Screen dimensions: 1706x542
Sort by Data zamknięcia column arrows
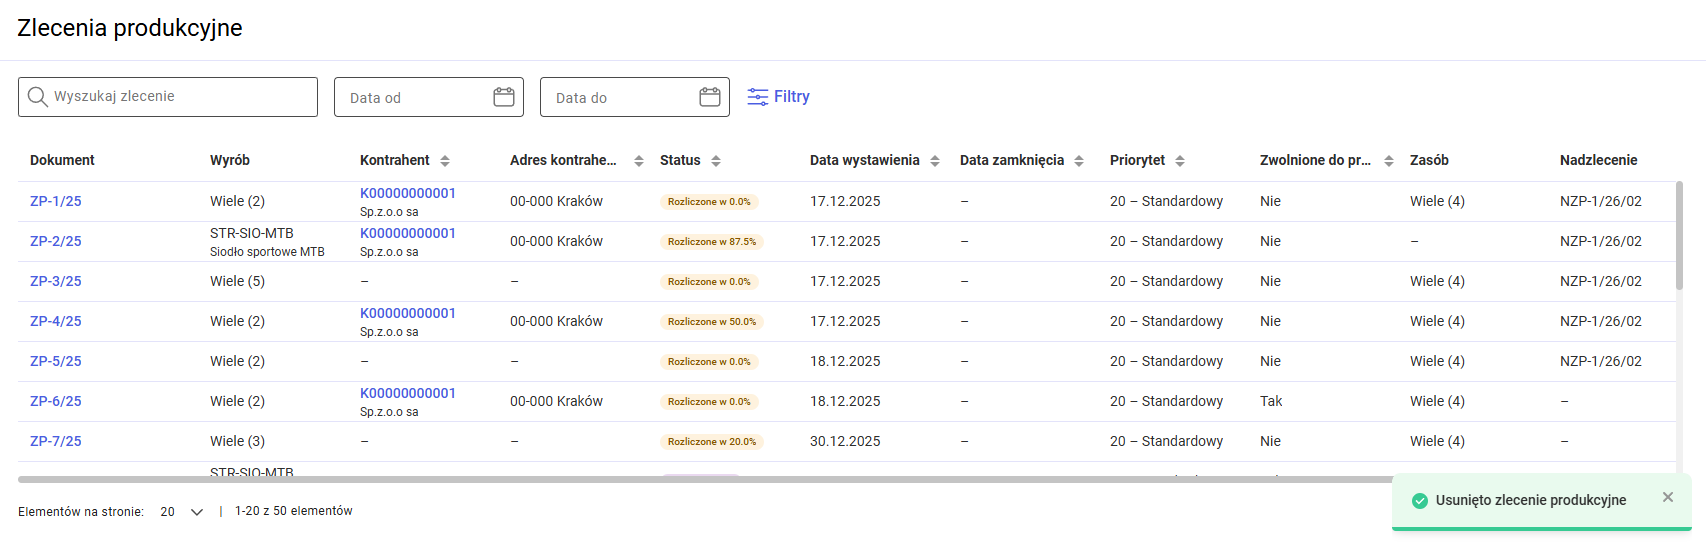point(1079,161)
